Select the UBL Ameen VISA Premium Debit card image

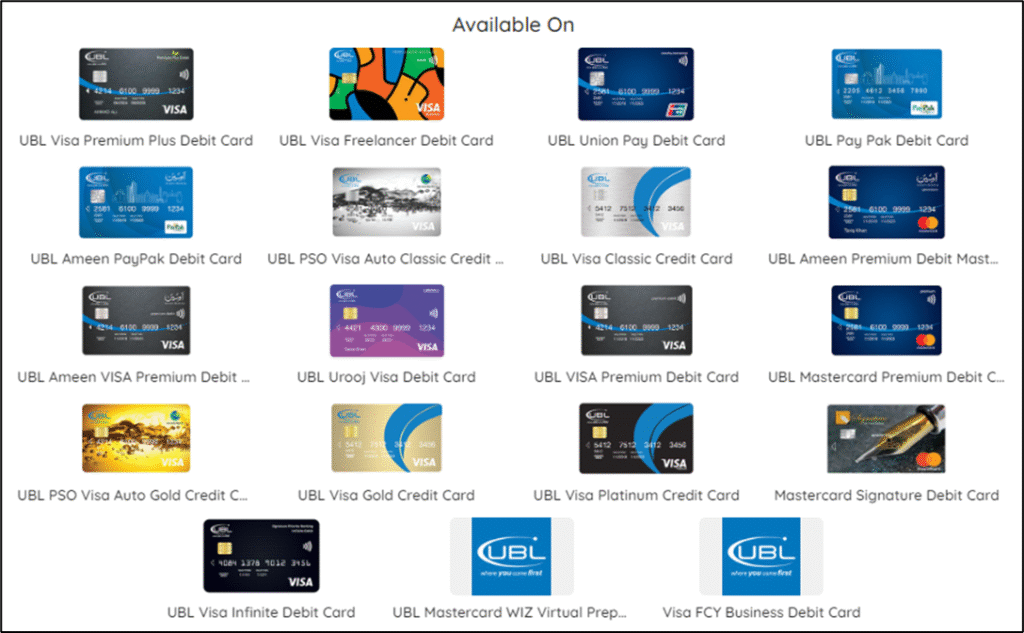point(136,320)
